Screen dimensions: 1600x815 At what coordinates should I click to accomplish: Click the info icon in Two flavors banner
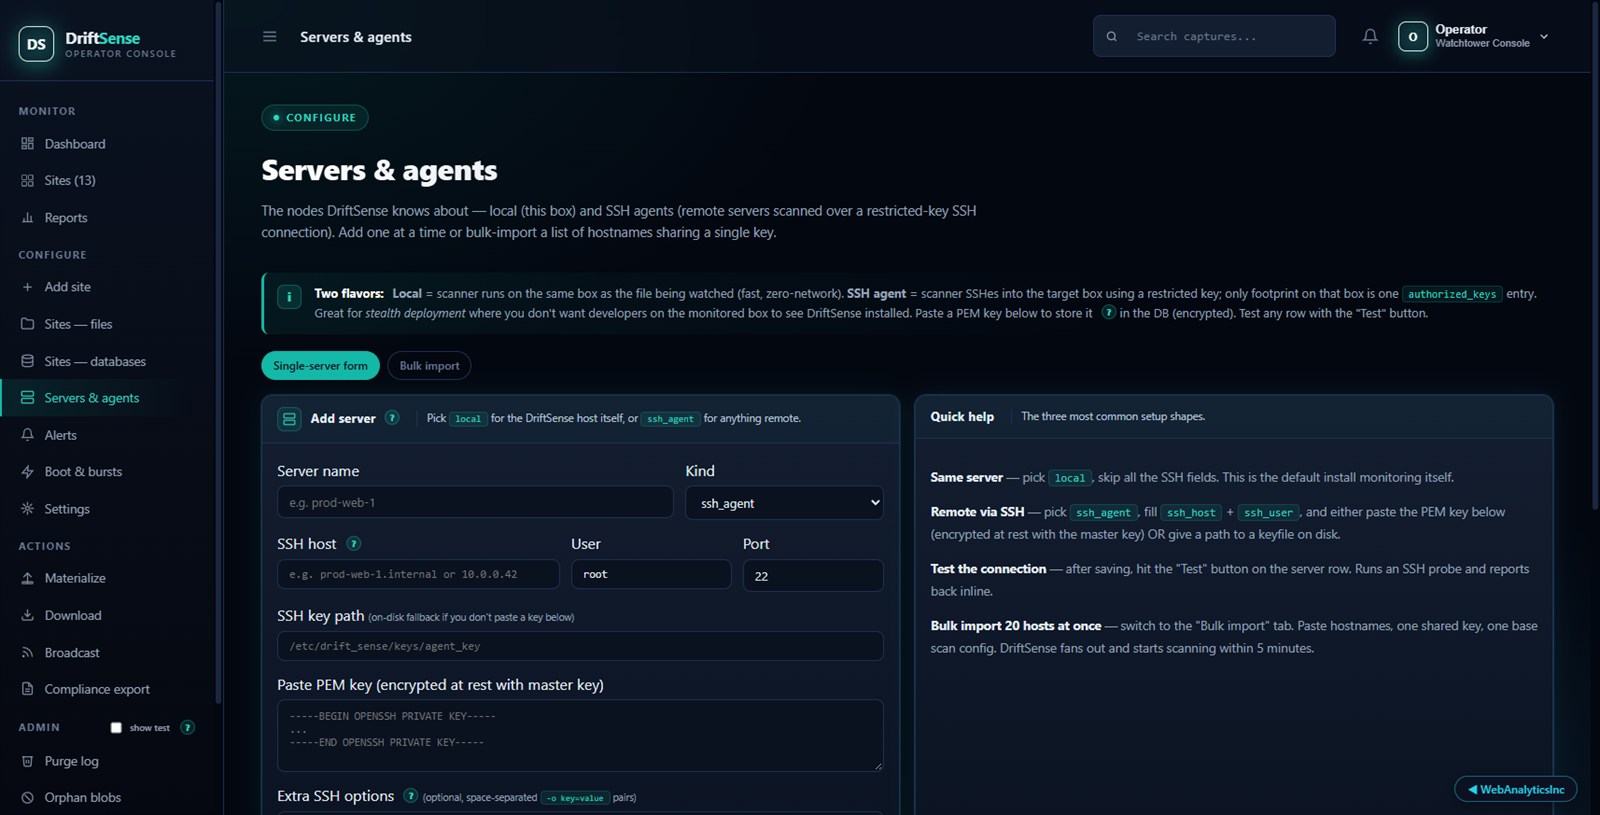289,297
